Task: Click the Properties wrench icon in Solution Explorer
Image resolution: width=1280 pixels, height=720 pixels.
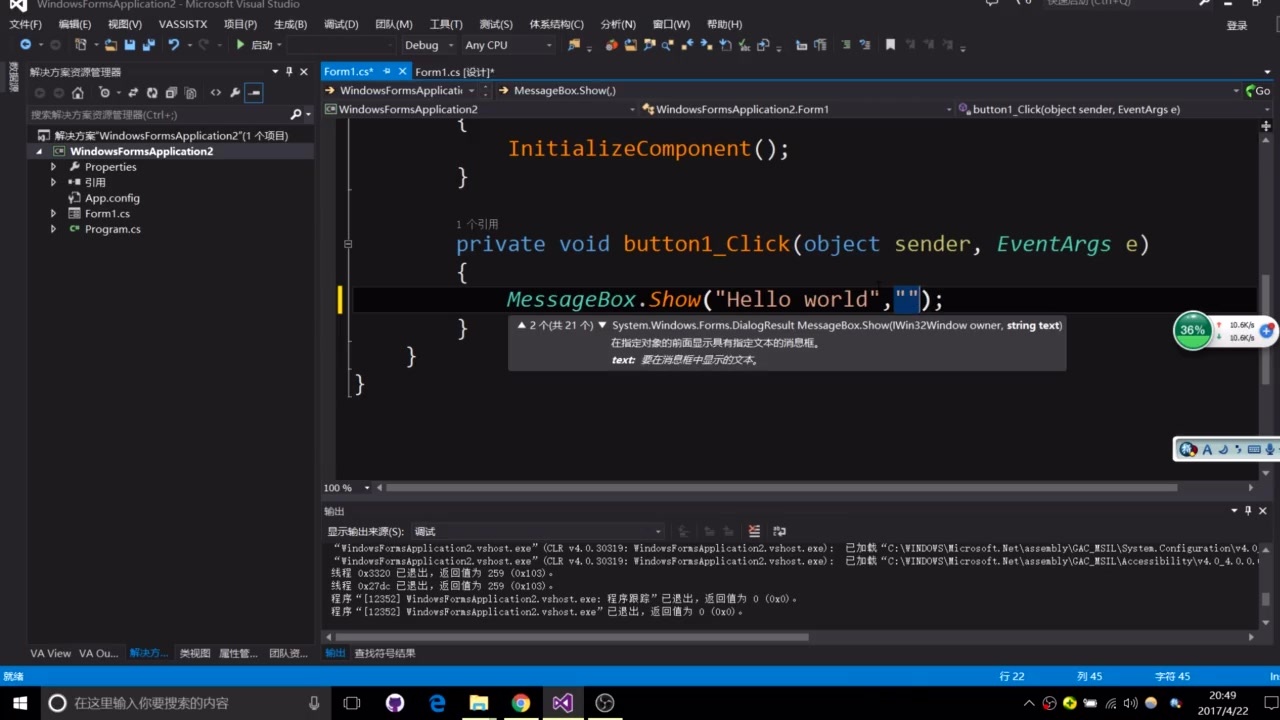Action: (x=235, y=93)
